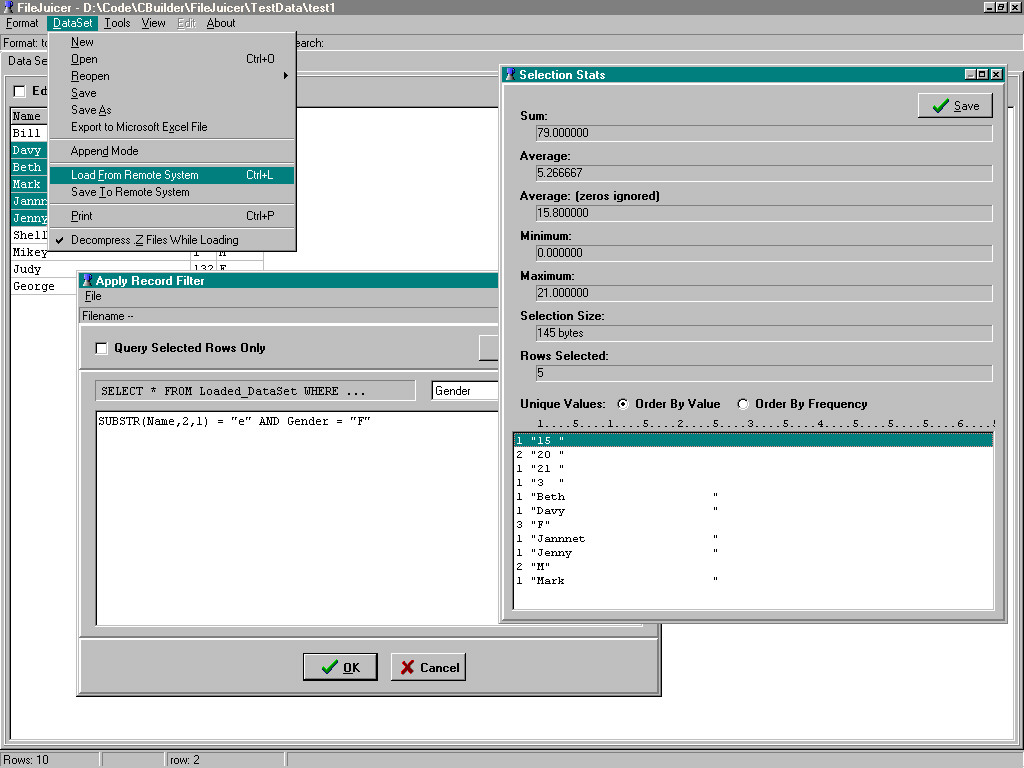This screenshot has height=768, width=1024.
Task: Open the Tools menu
Action: point(117,24)
